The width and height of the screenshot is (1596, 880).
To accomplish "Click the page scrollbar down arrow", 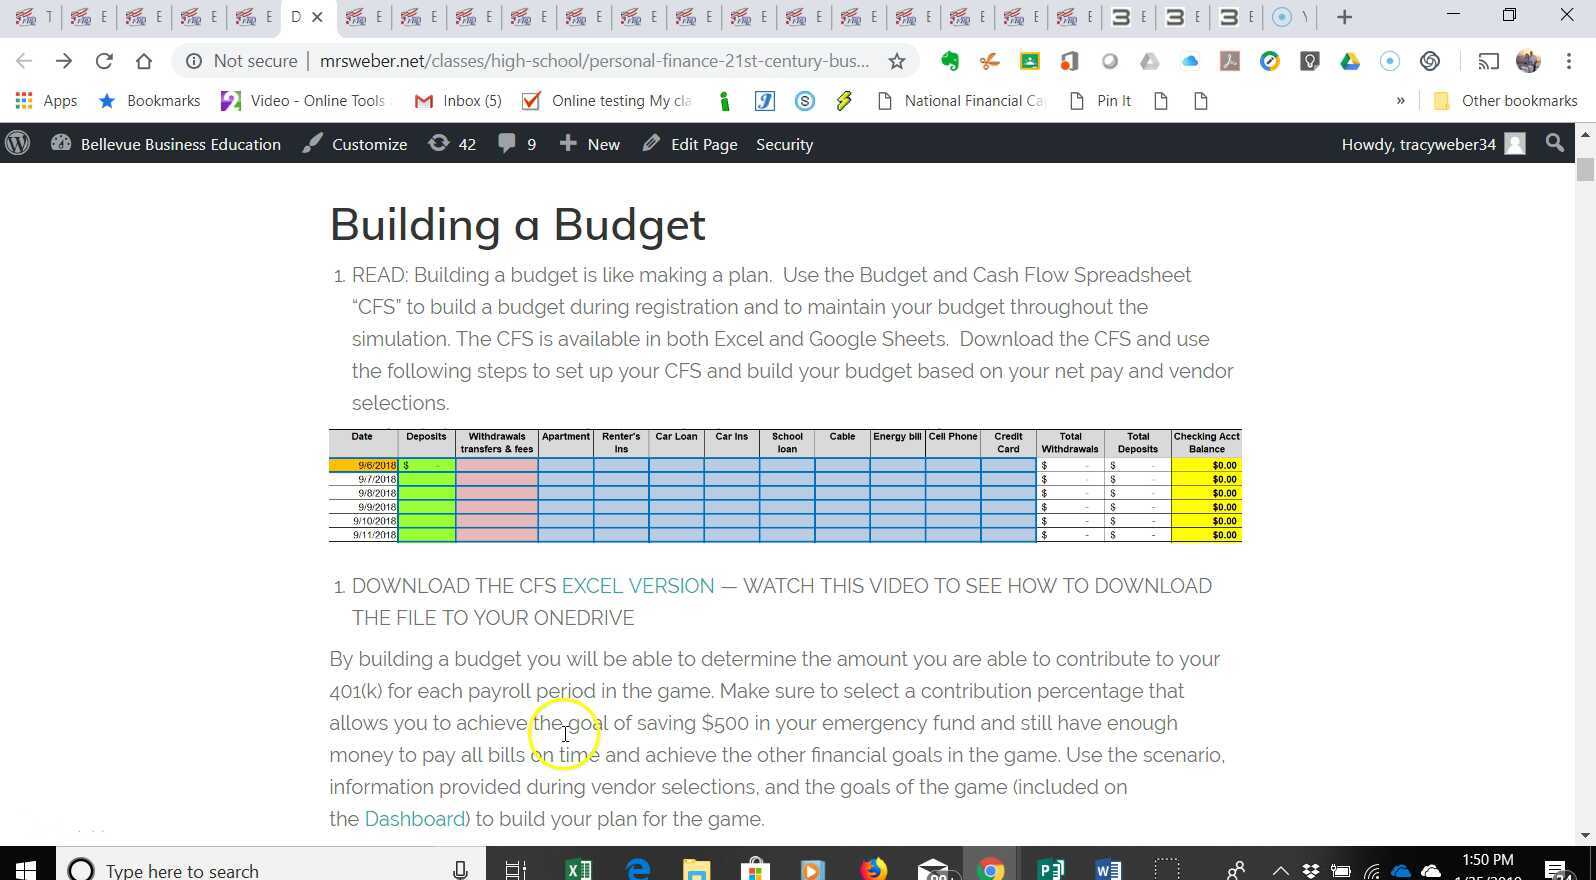I will tap(1585, 835).
